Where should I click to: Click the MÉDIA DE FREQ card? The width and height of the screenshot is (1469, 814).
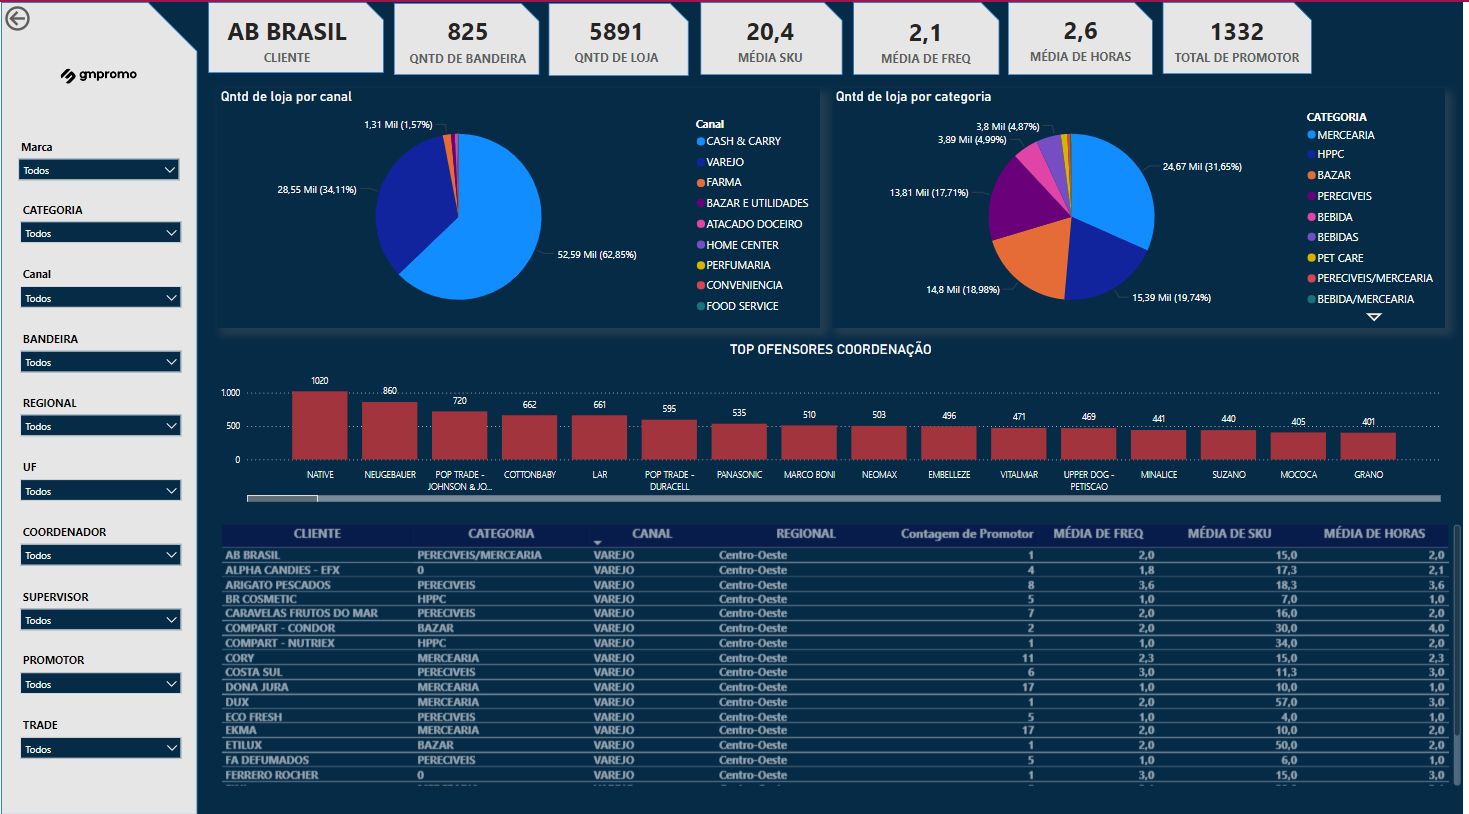point(926,40)
